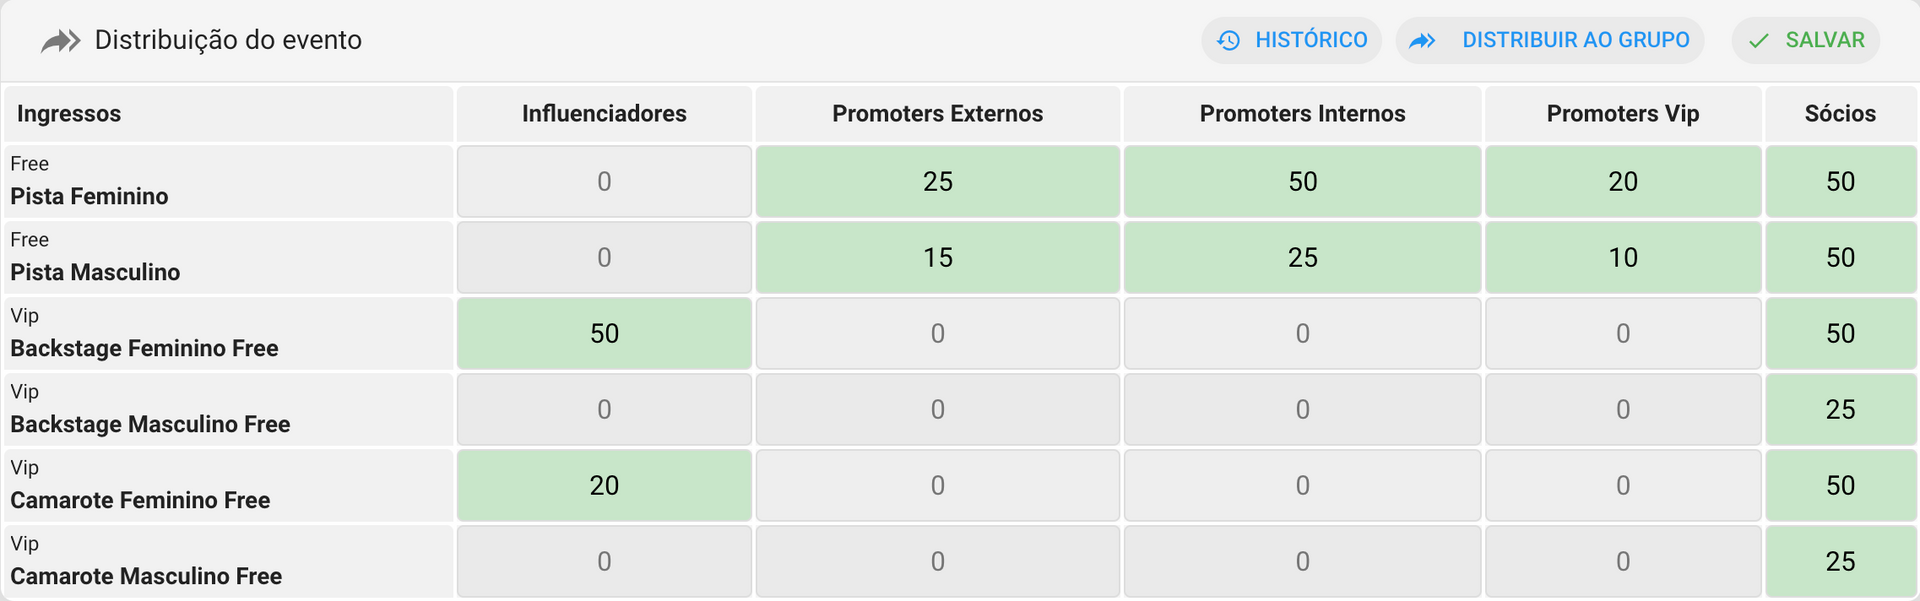Click the distribute-to-group arrow icon
This screenshot has height=601, width=1920.
(1422, 40)
